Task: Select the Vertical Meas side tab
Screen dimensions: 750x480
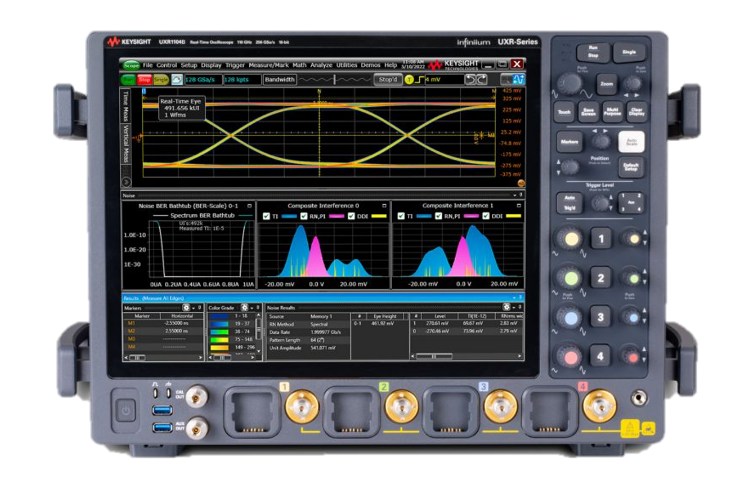Action: pos(126,144)
